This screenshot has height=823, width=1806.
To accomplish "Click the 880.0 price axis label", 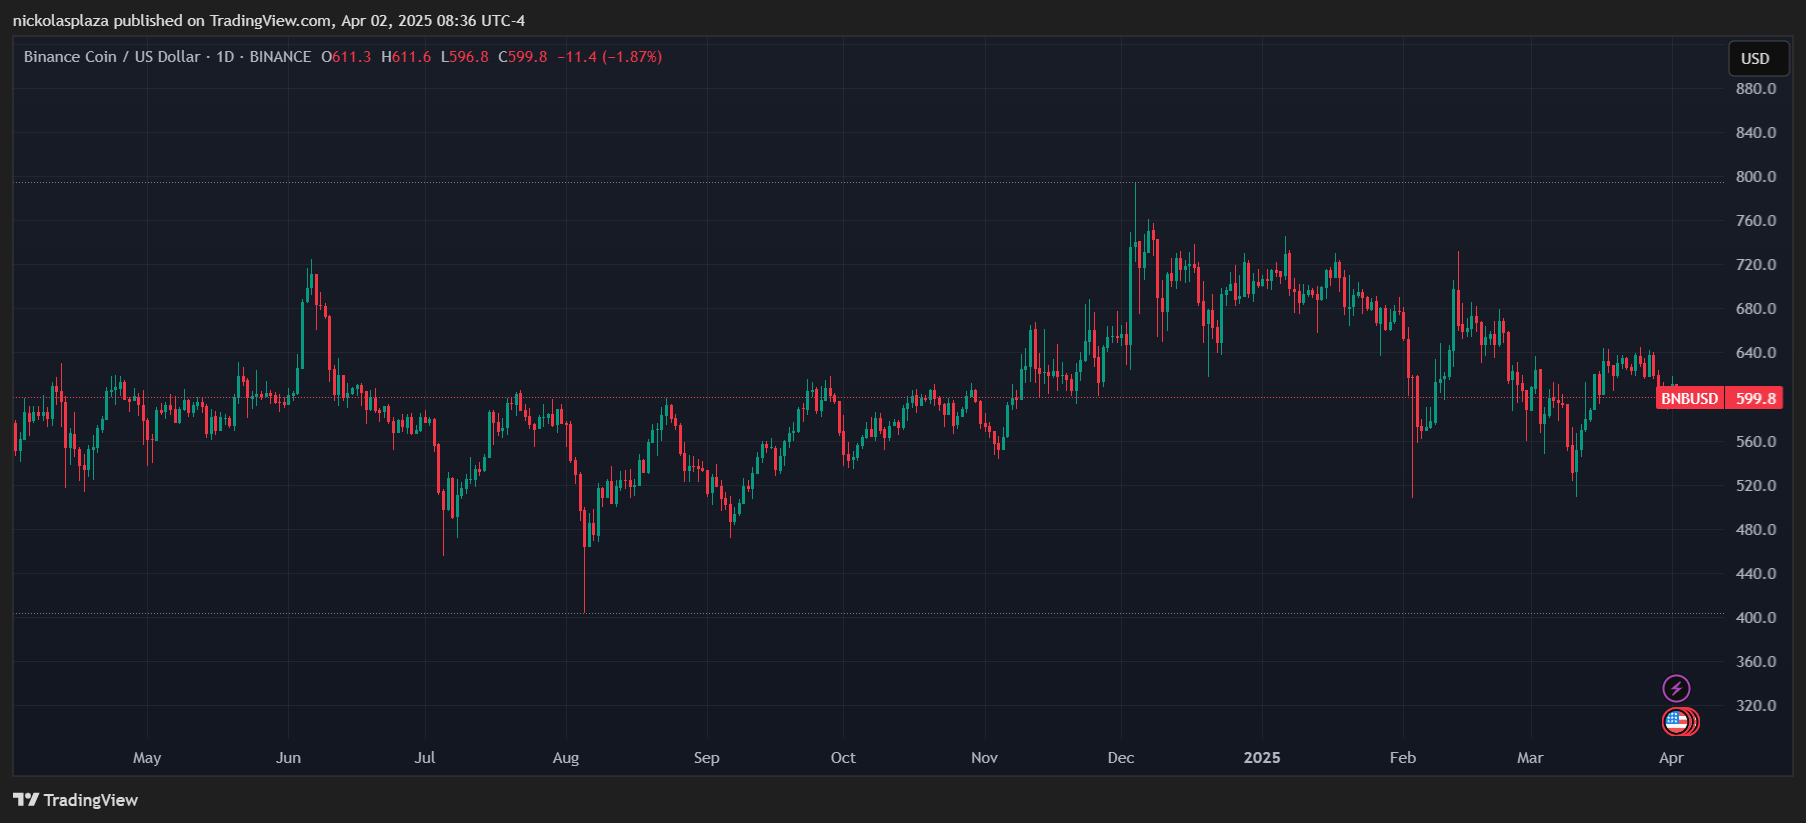I will coord(1756,88).
